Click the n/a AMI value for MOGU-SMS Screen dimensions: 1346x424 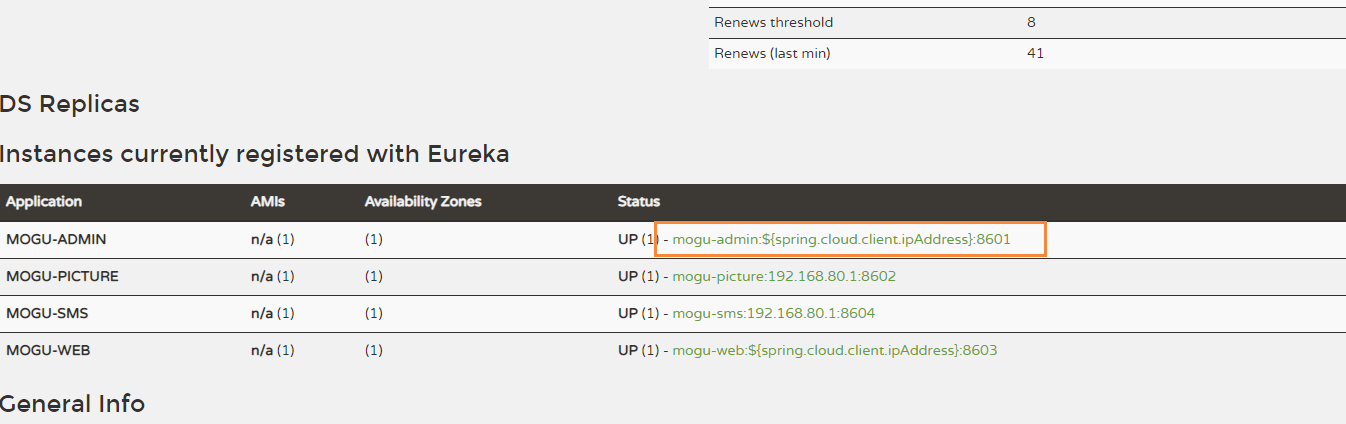point(261,314)
